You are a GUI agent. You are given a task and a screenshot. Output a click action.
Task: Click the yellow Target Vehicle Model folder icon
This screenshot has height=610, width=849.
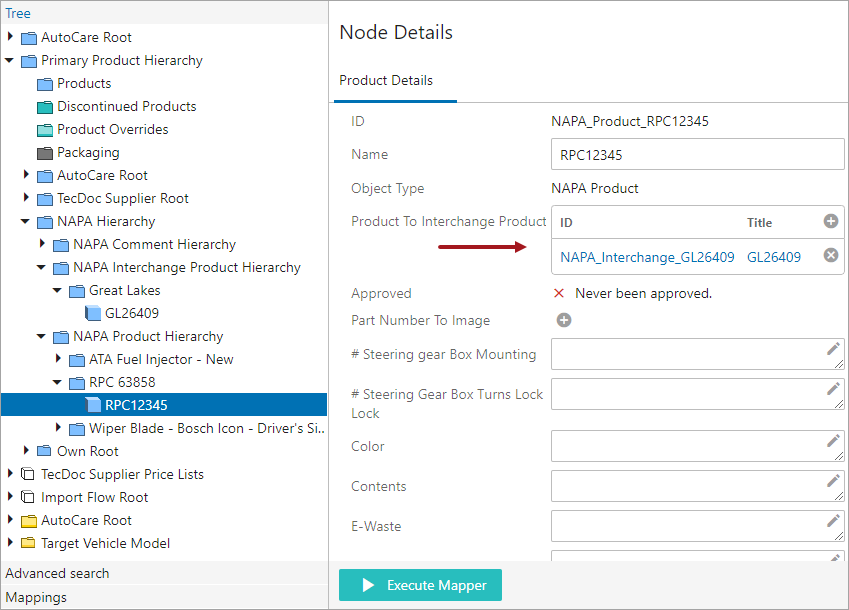pos(28,543)
